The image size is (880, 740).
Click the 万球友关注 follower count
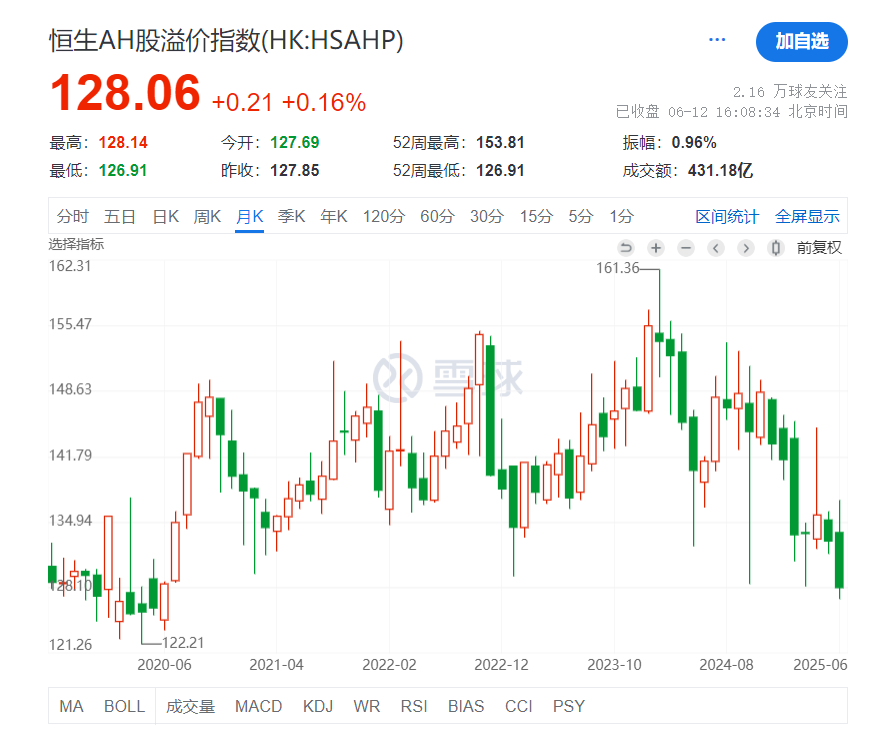click(x=790, y=91)
